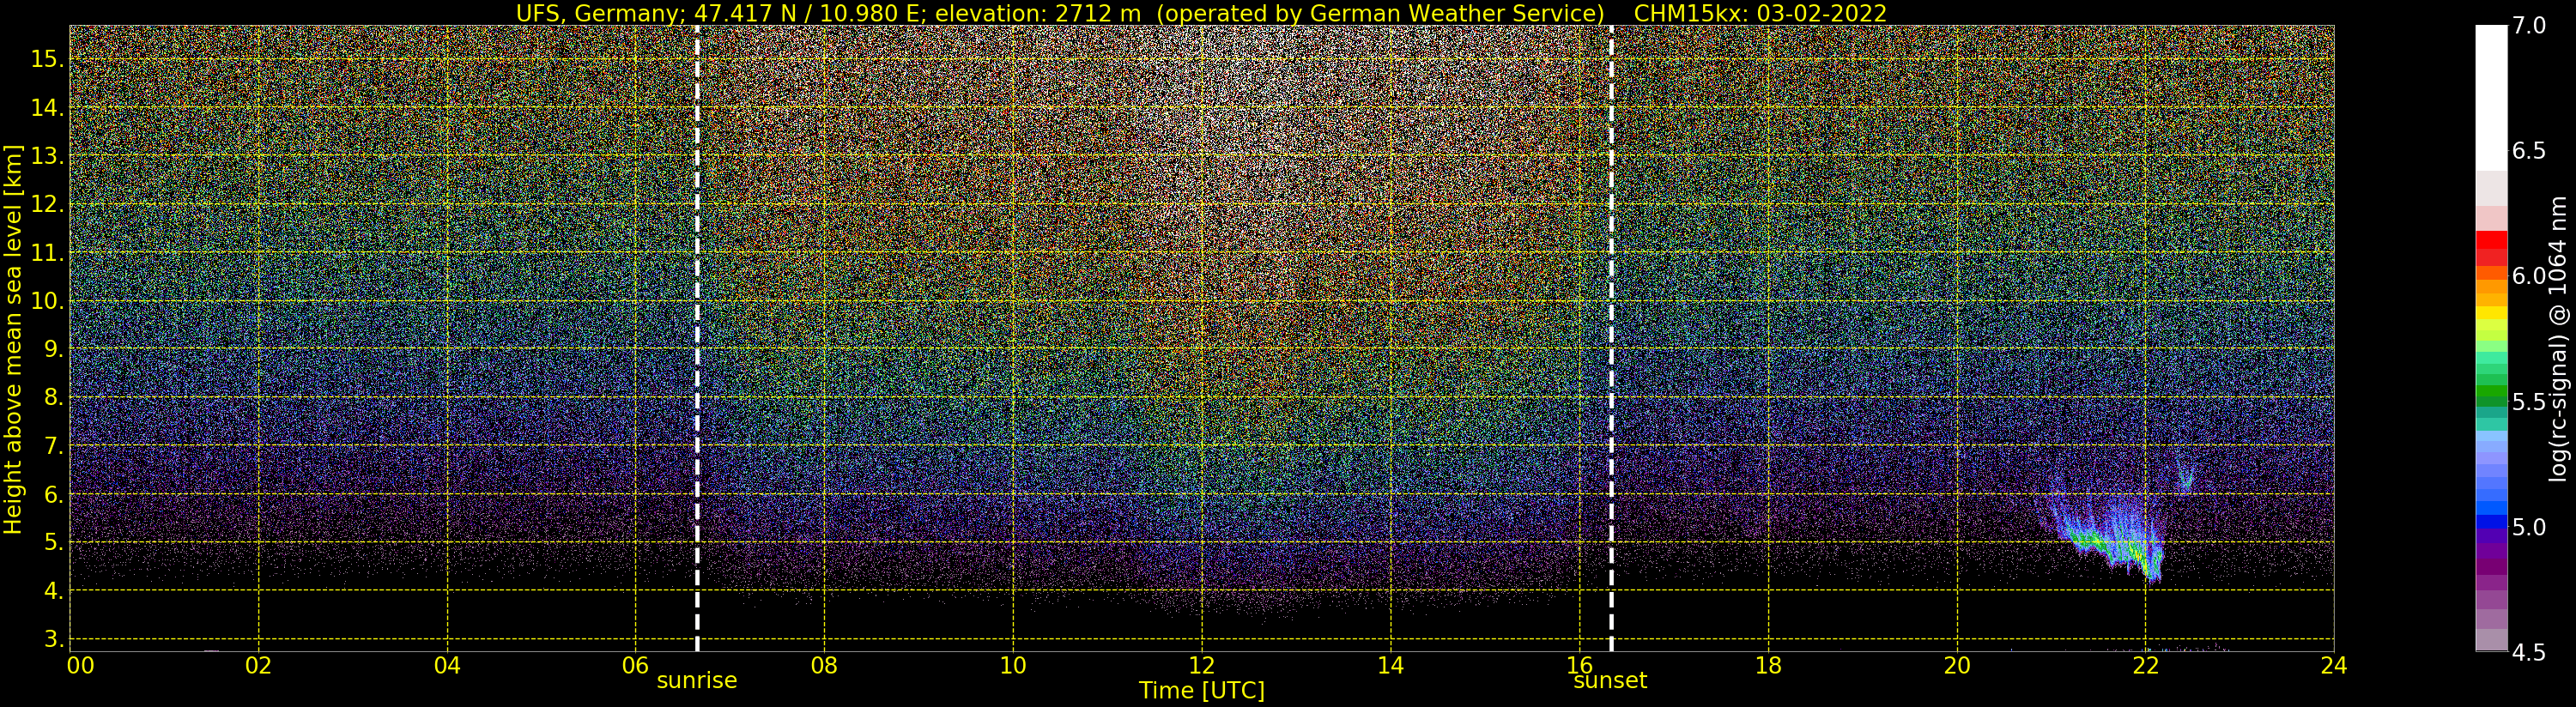Click the '7.' height tick label
The image size is (2576, 707).
point(53,446)
